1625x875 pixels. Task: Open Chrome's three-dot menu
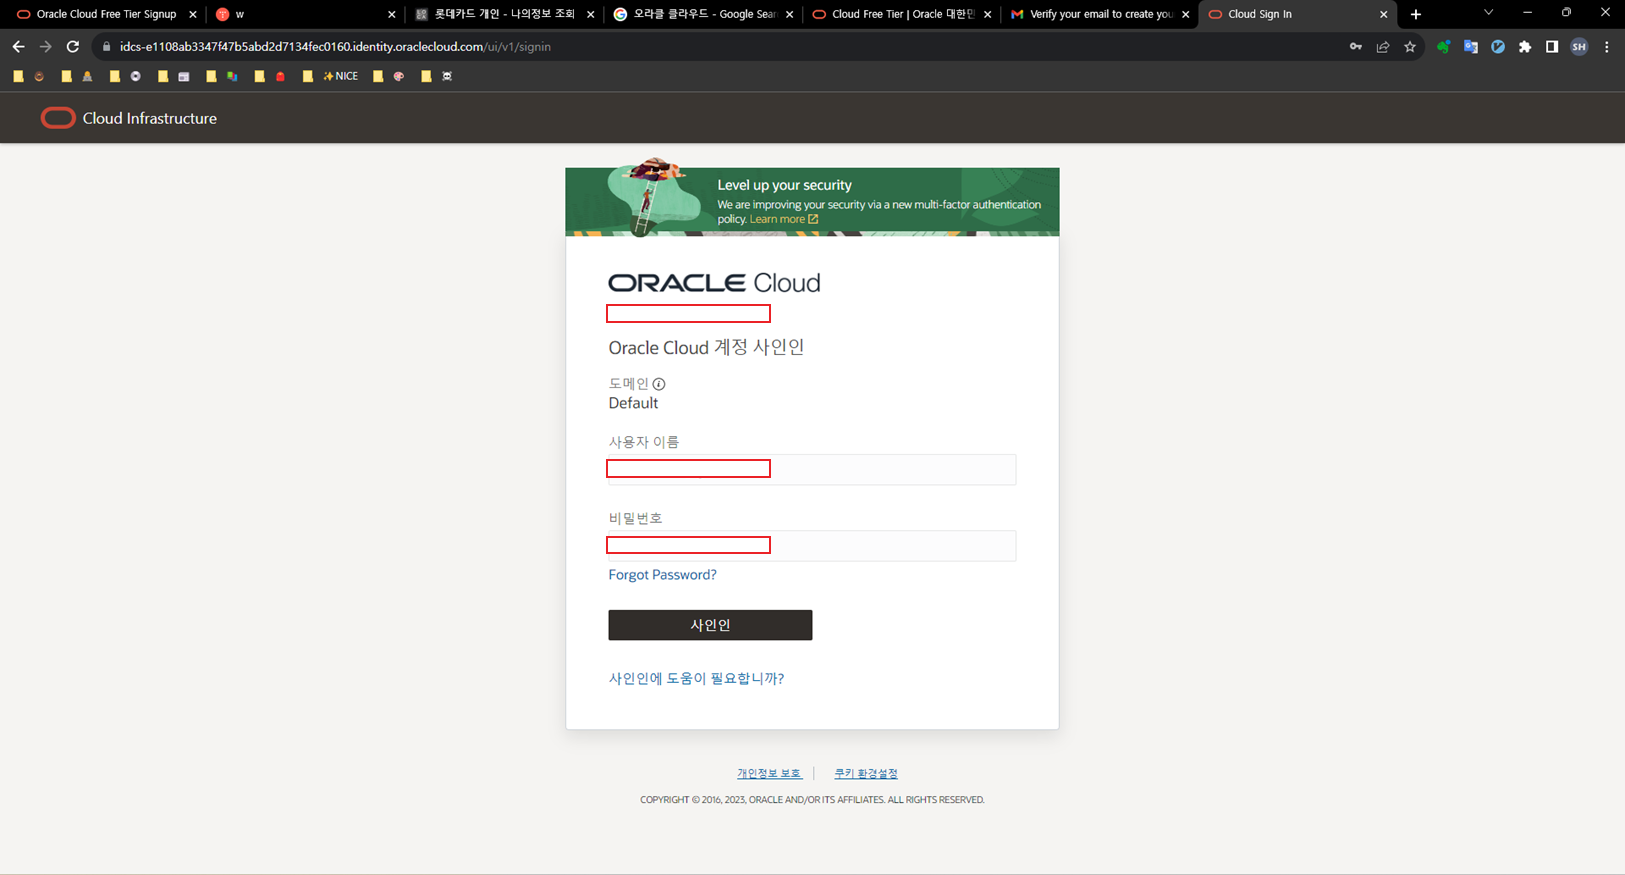coord(1607,47)
